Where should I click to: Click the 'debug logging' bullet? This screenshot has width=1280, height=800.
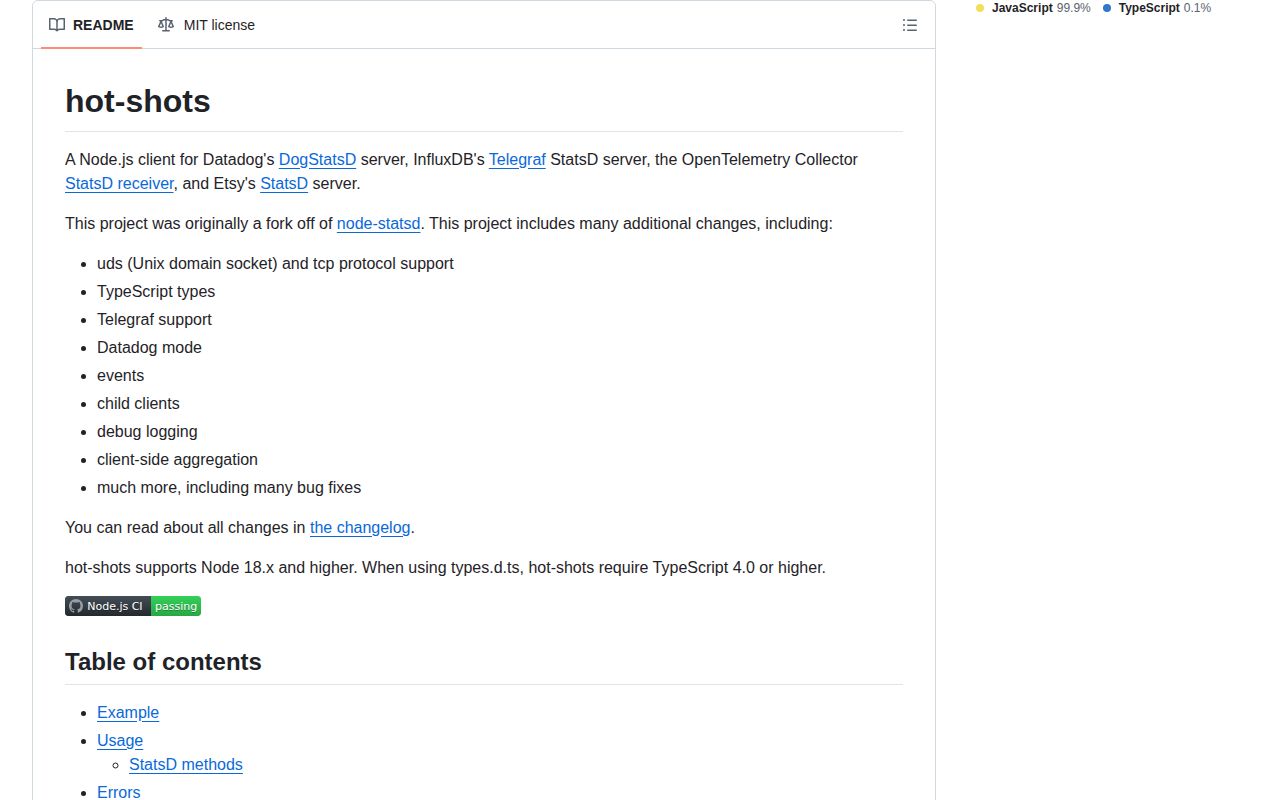pyautogui.click(x=147, y=431)
